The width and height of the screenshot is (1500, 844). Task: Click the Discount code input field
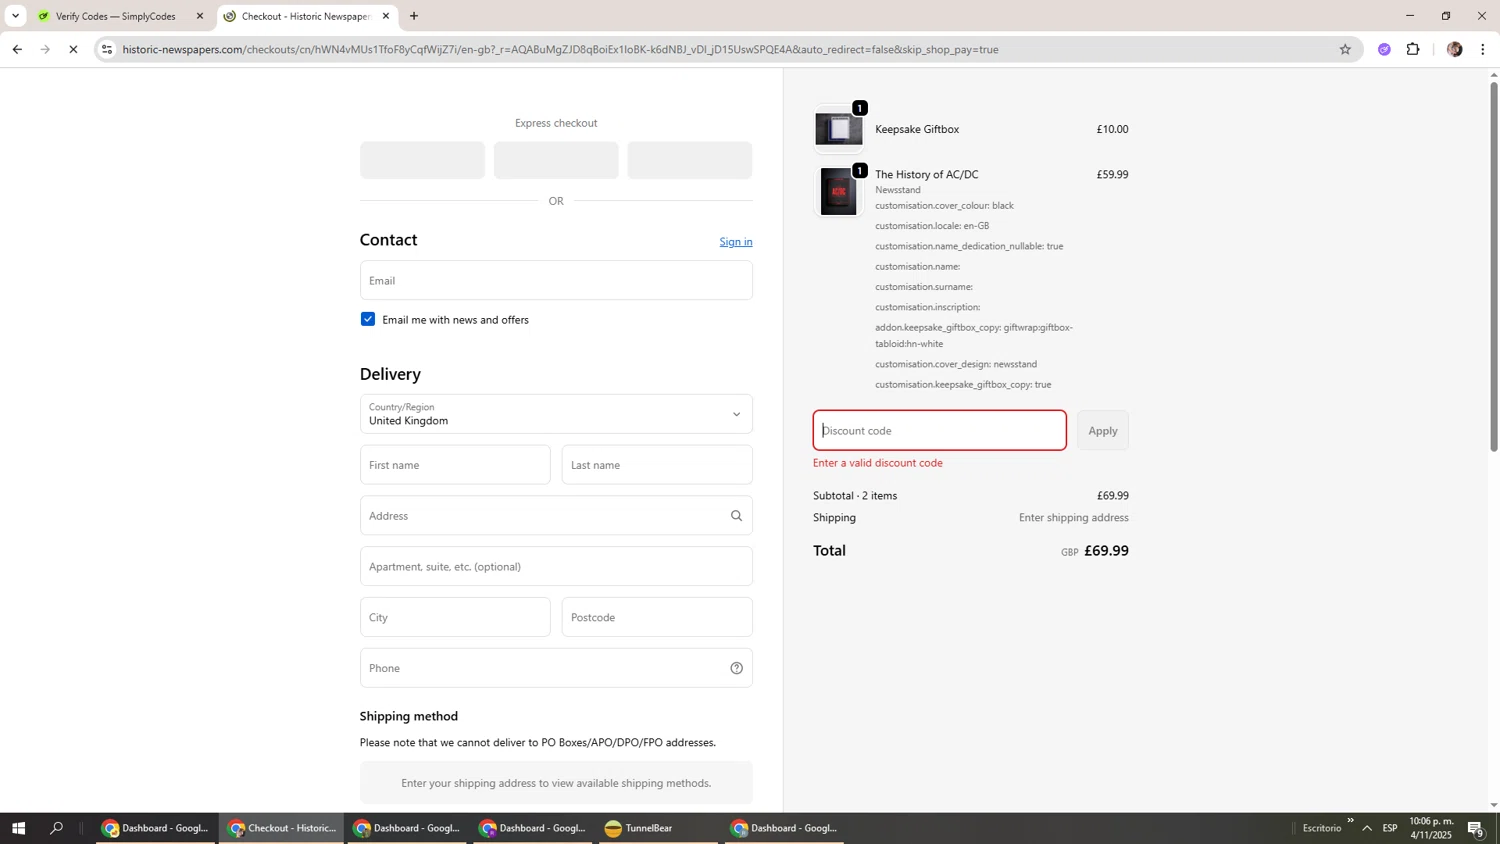[x=938, y=431]
